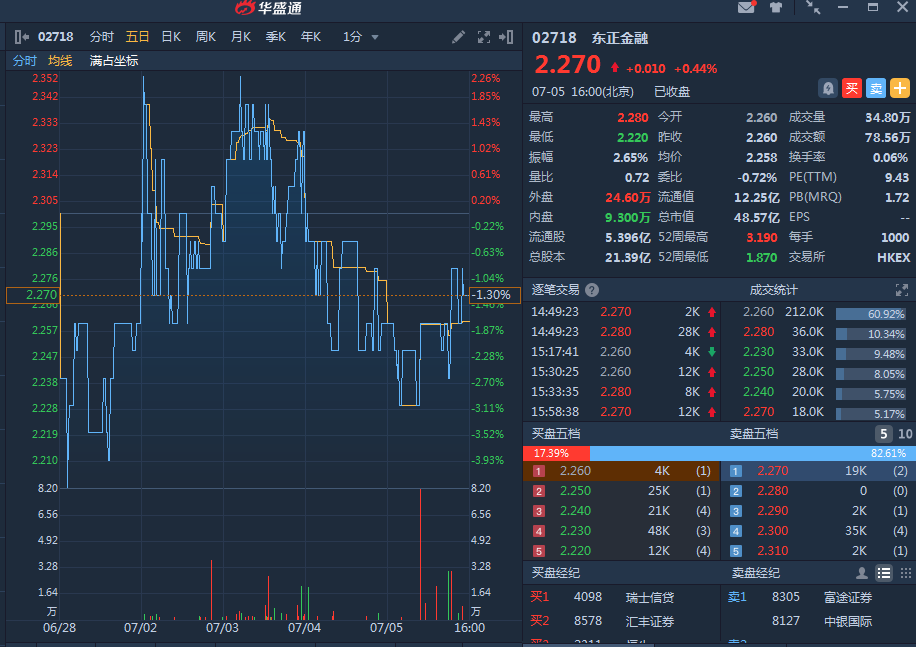Click the red 17.39% buy ratio bar
Viewport: 916px width, 647px height.
(557, 453)
